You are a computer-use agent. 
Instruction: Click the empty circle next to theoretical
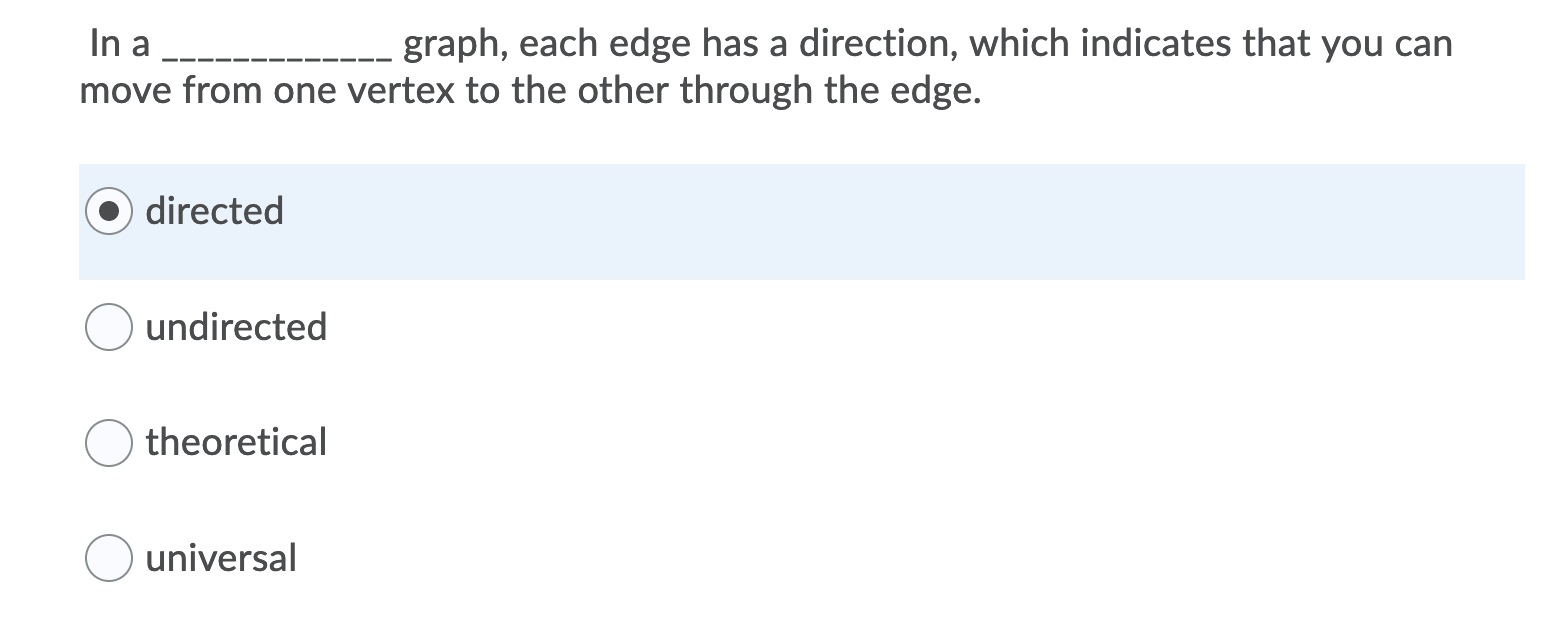(108, 442)
